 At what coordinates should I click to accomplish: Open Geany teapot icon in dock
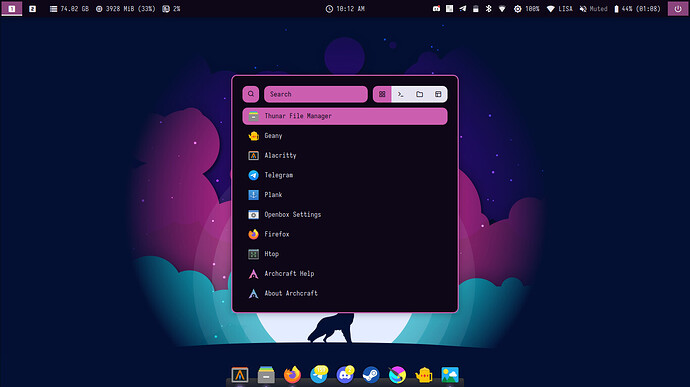(x=424, y=375)
